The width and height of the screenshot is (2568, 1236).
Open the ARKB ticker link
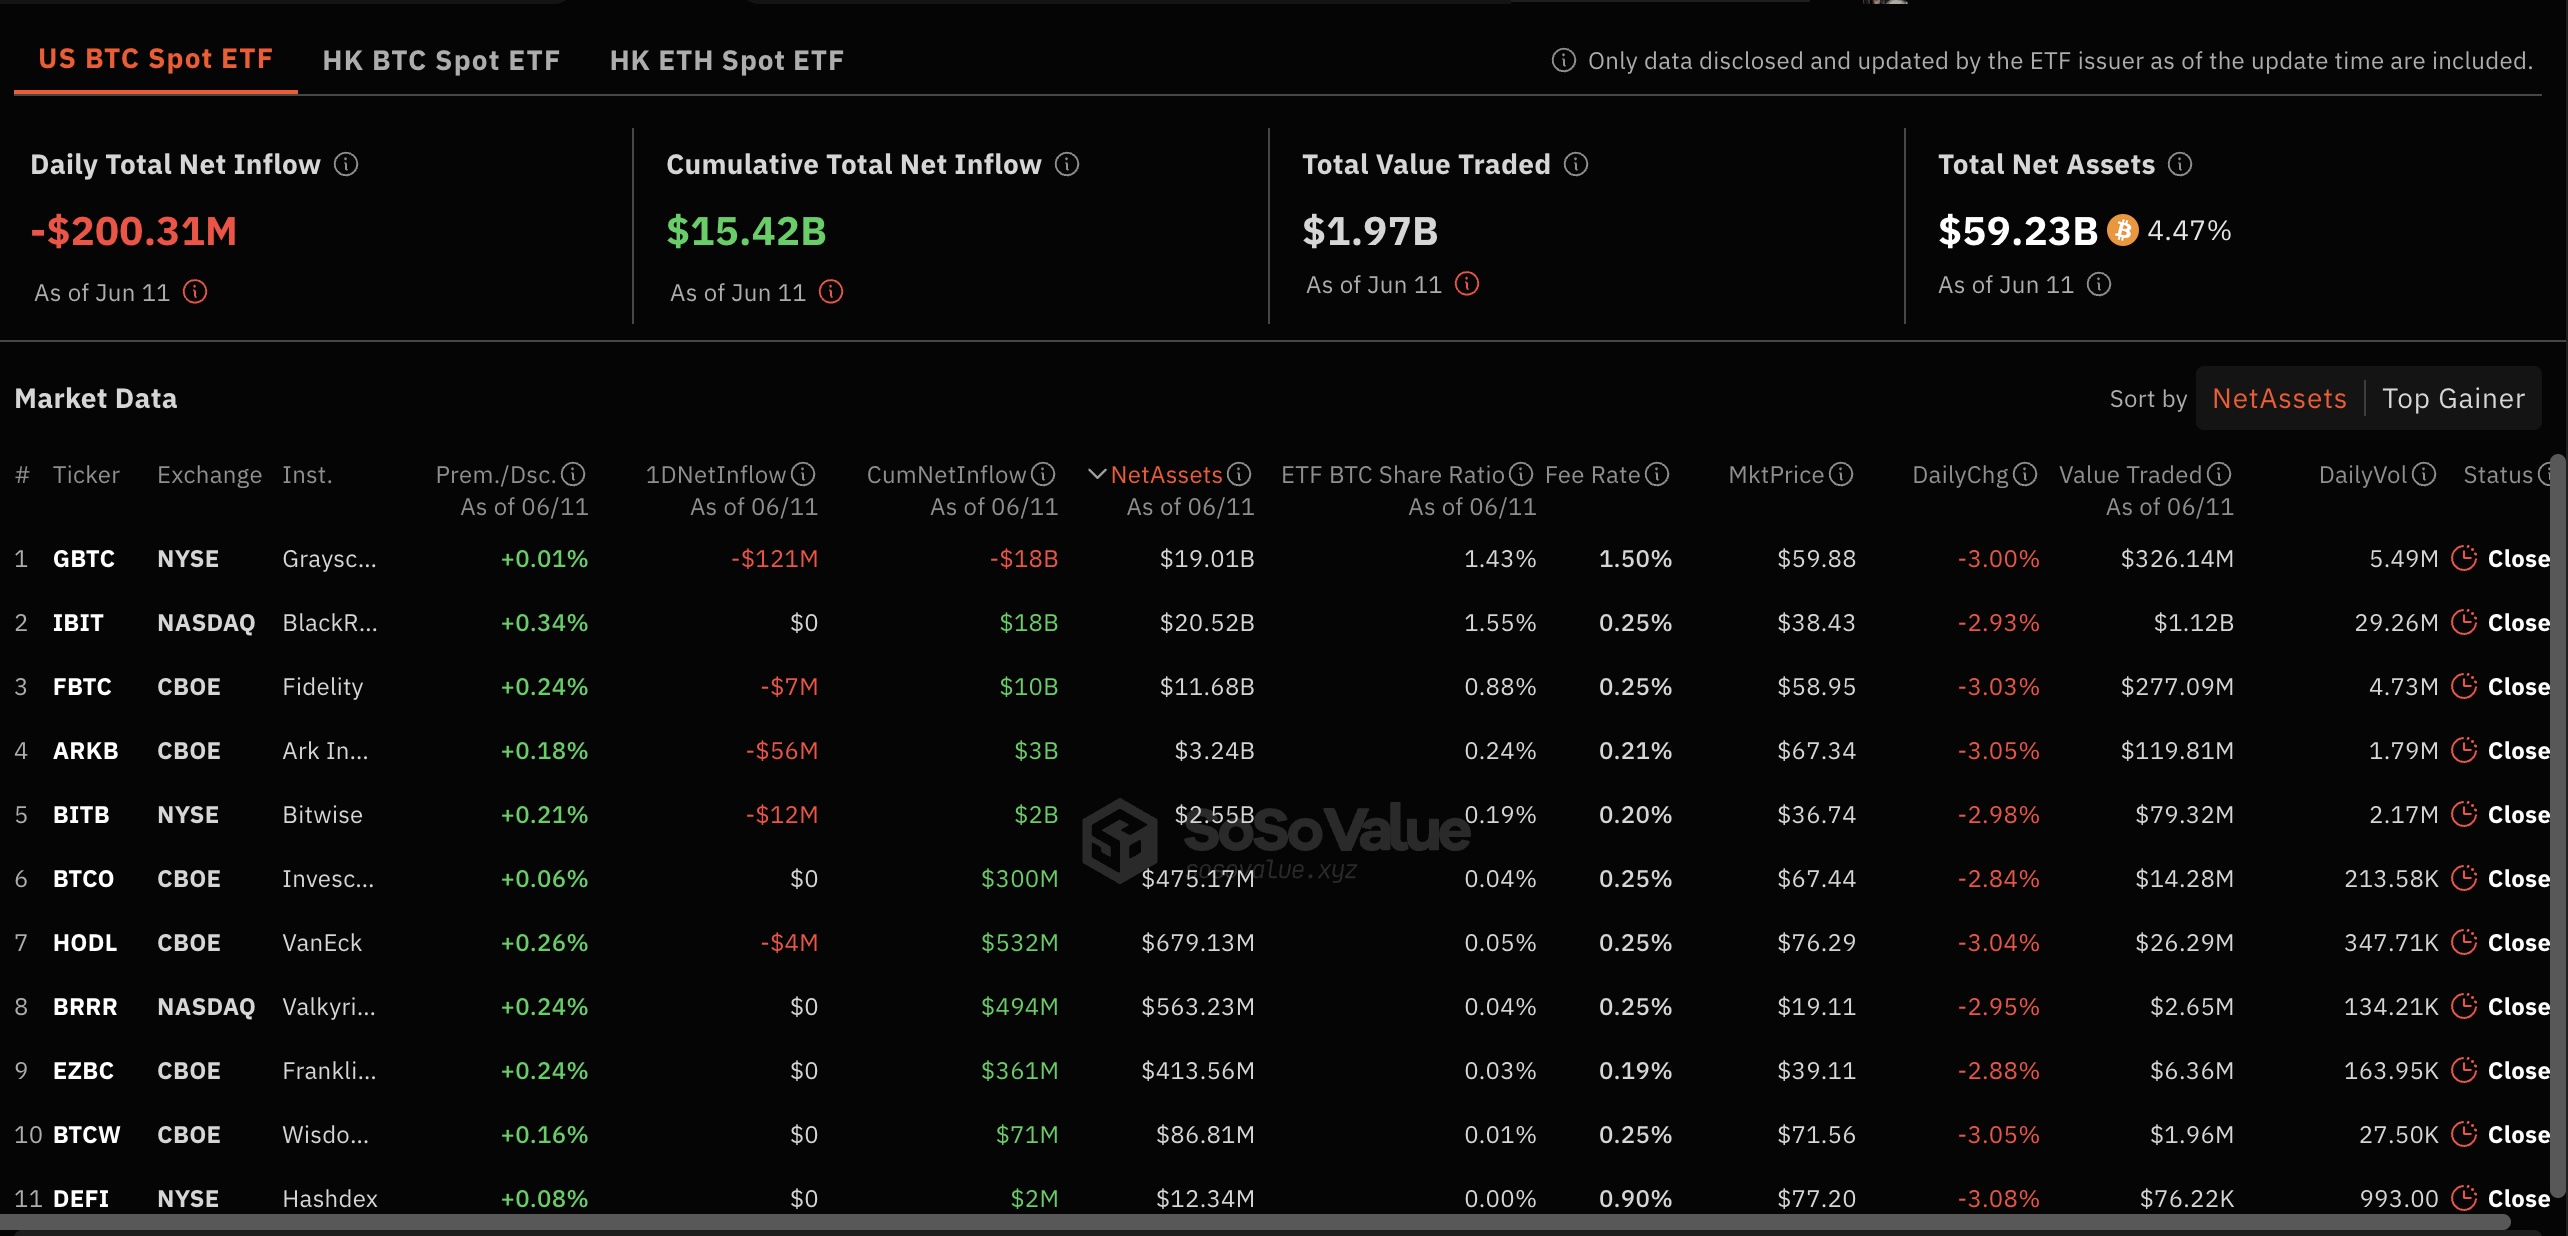pos(86,751)
